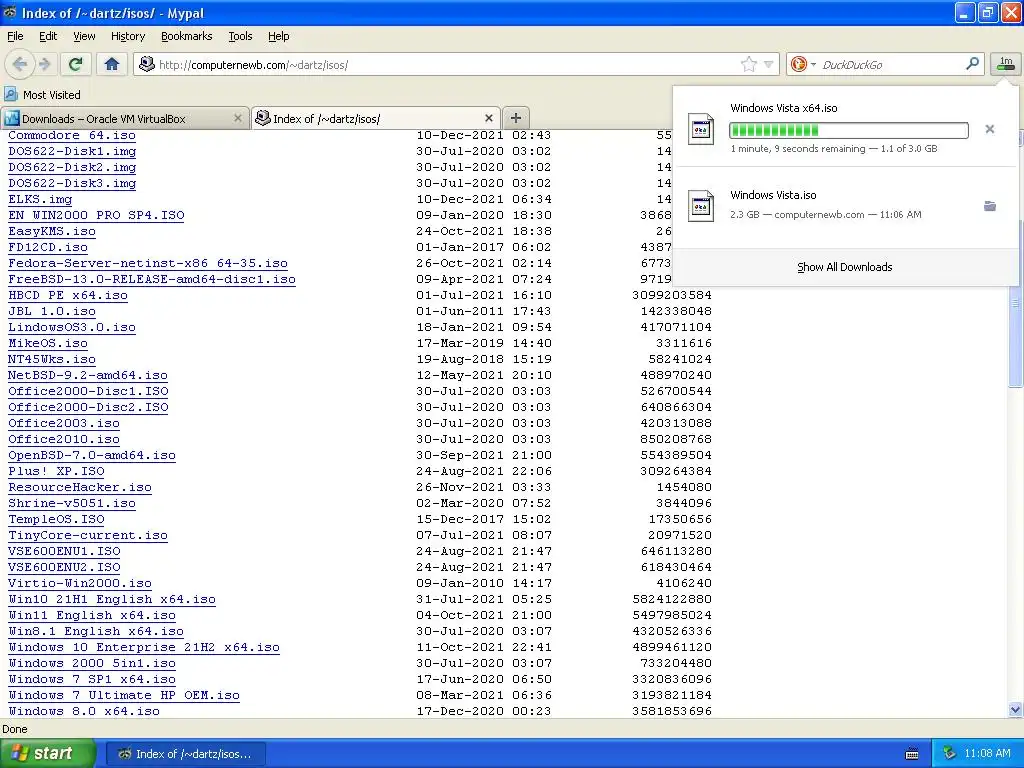Open the History menu
The image size is (1024, 768).
coord(127,37)
